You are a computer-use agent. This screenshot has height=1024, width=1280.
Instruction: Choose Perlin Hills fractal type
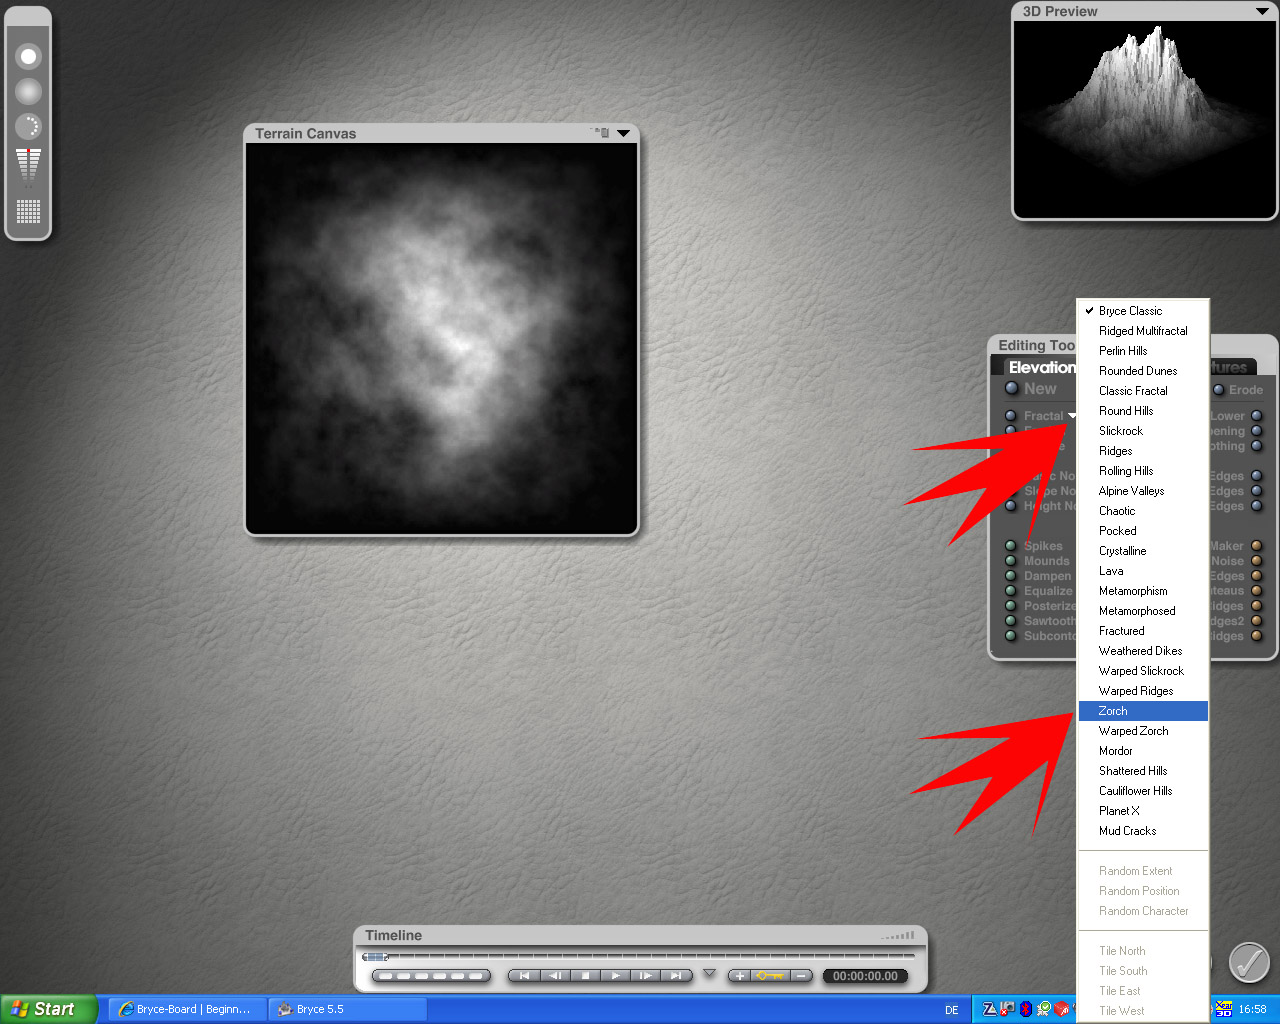pyautogui.click(x=1143, y=351)
